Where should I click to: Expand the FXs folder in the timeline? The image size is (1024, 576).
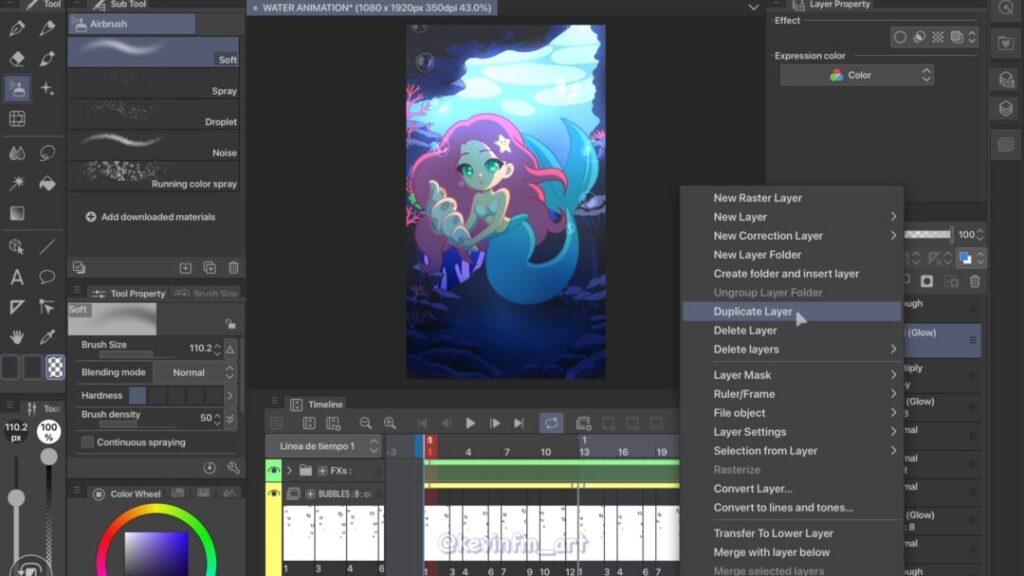(289, 470)
